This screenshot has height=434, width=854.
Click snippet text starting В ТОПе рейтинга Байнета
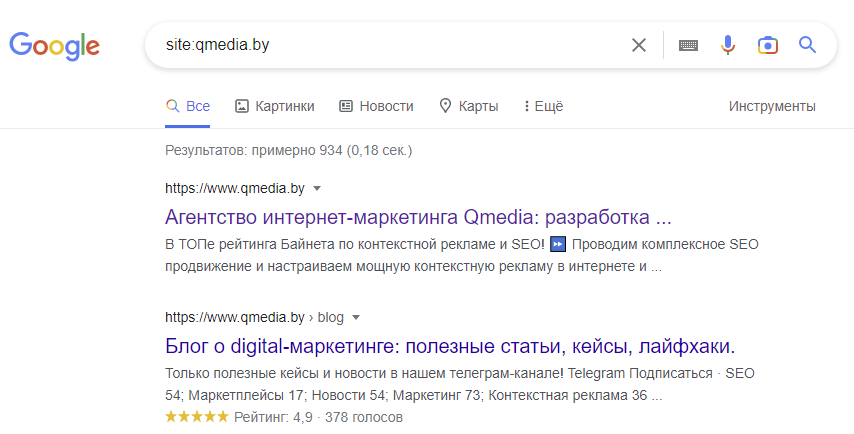click(x=462, y=255)
